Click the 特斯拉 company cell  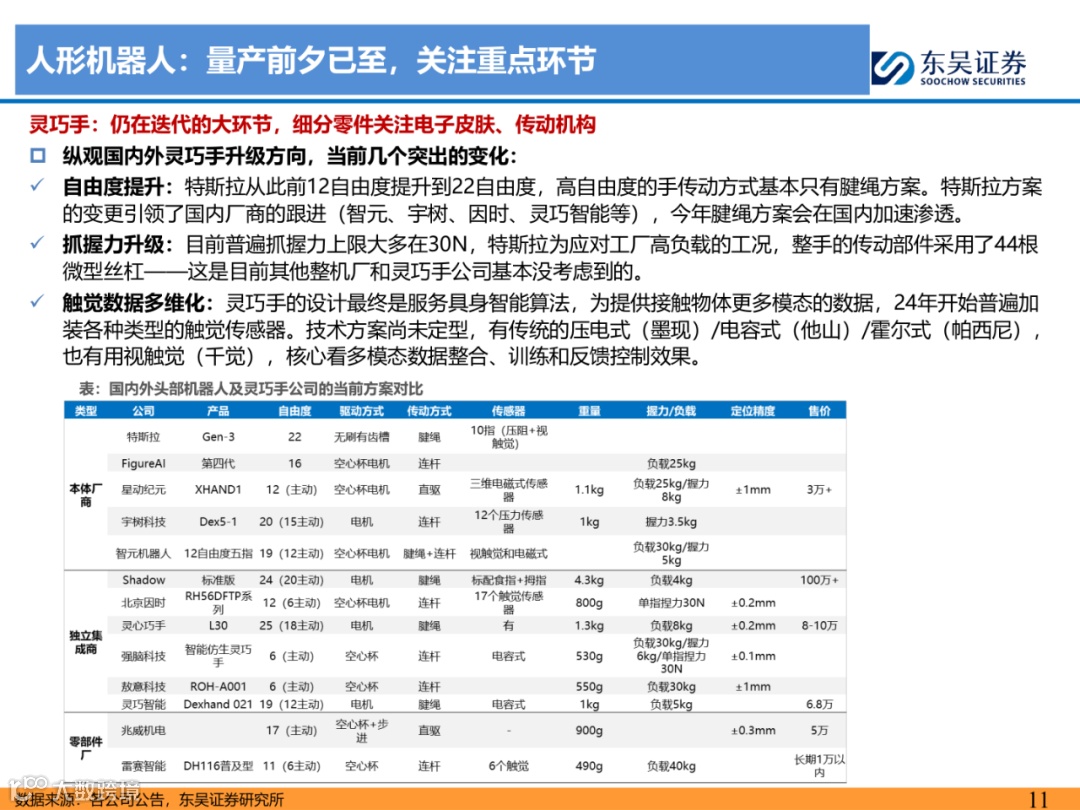click(143, 437)
